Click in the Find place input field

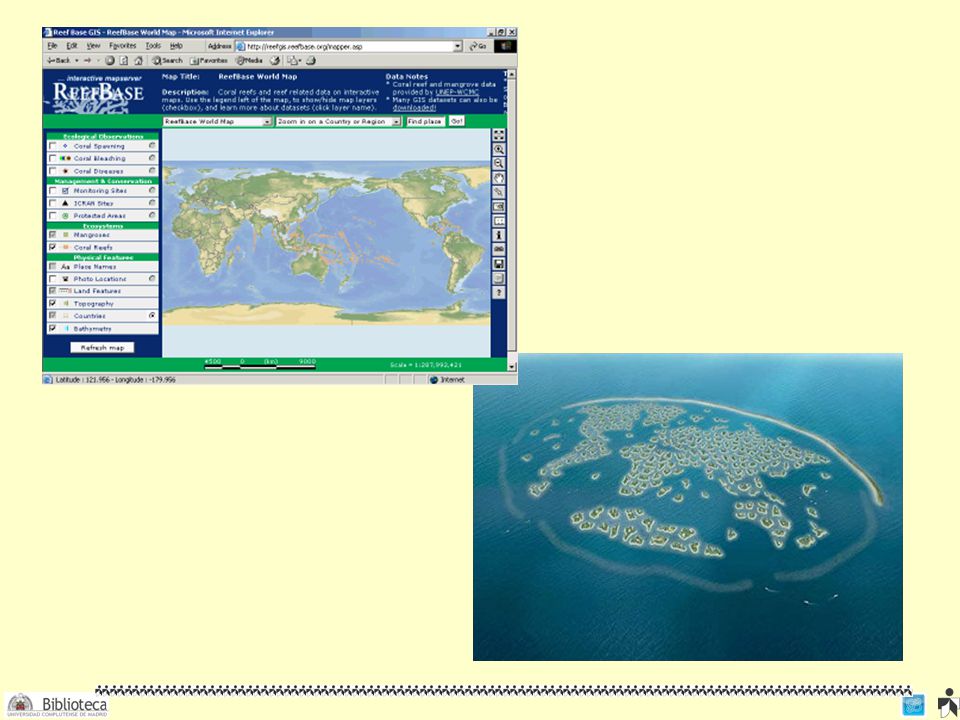[426, 122]
